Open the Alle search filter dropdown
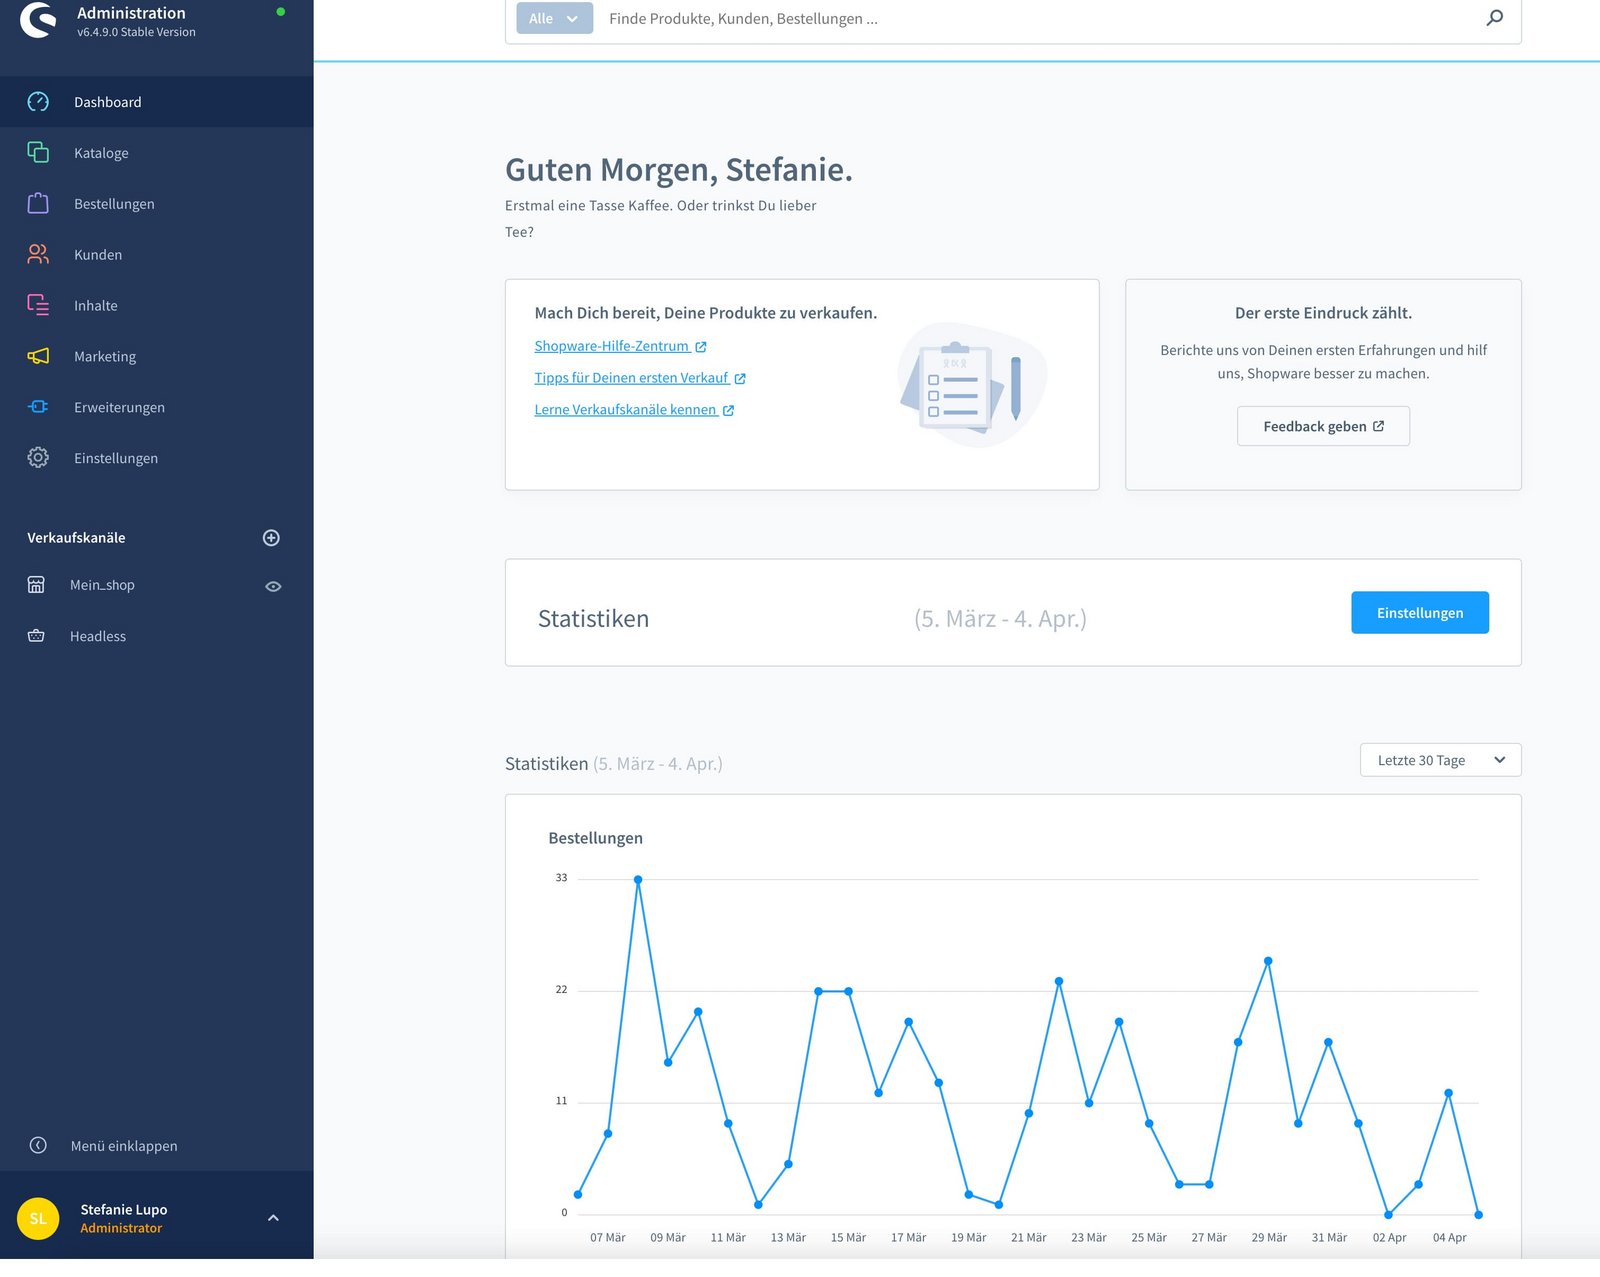The image size is (1600, 1277). point(554,18)
